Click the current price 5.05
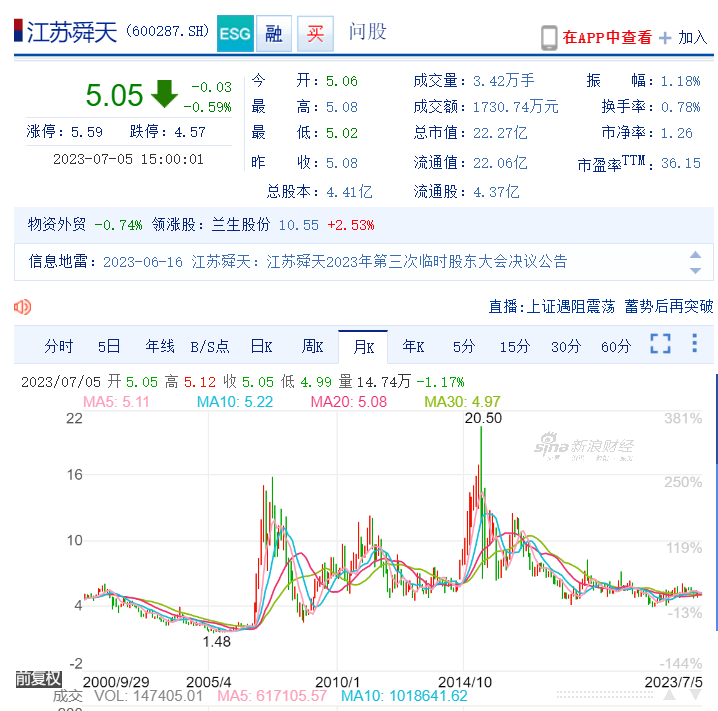 [x=114, y=95]
